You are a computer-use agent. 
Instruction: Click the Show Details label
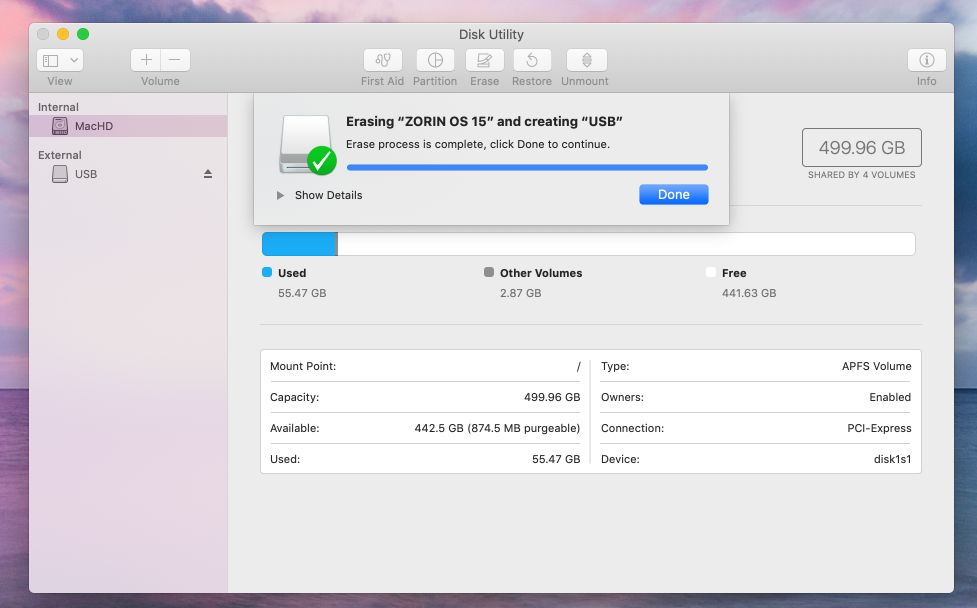pos(328,195)
